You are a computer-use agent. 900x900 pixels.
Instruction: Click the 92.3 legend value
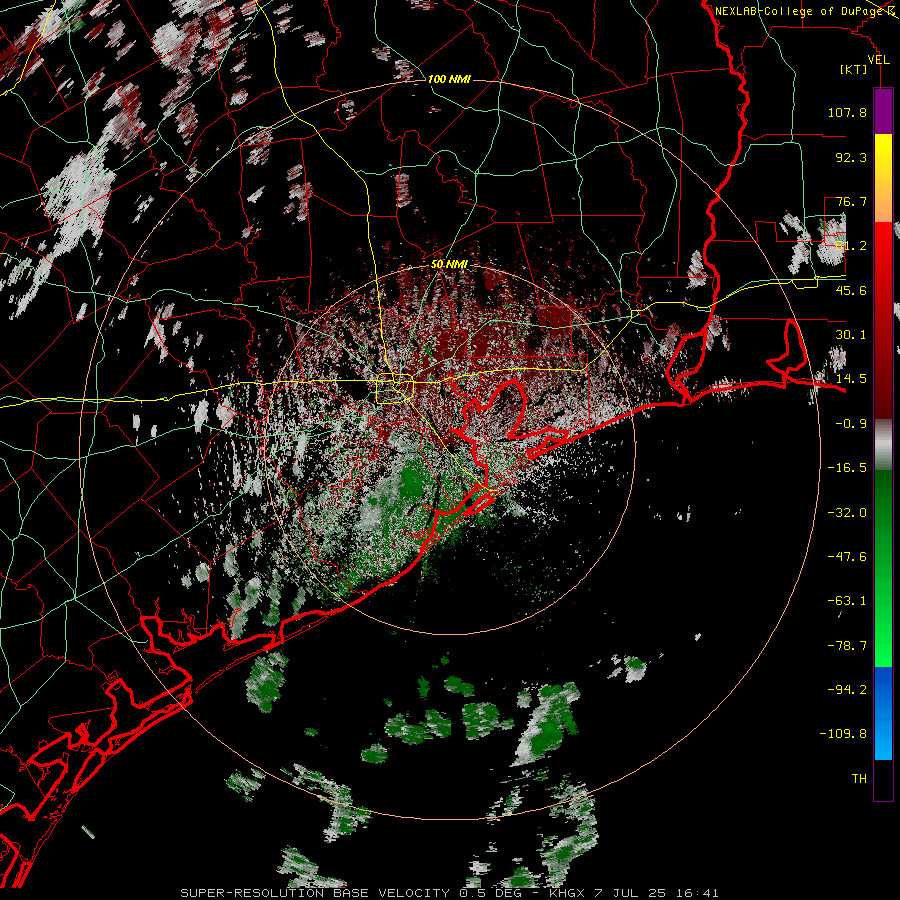tap(851, 157)
